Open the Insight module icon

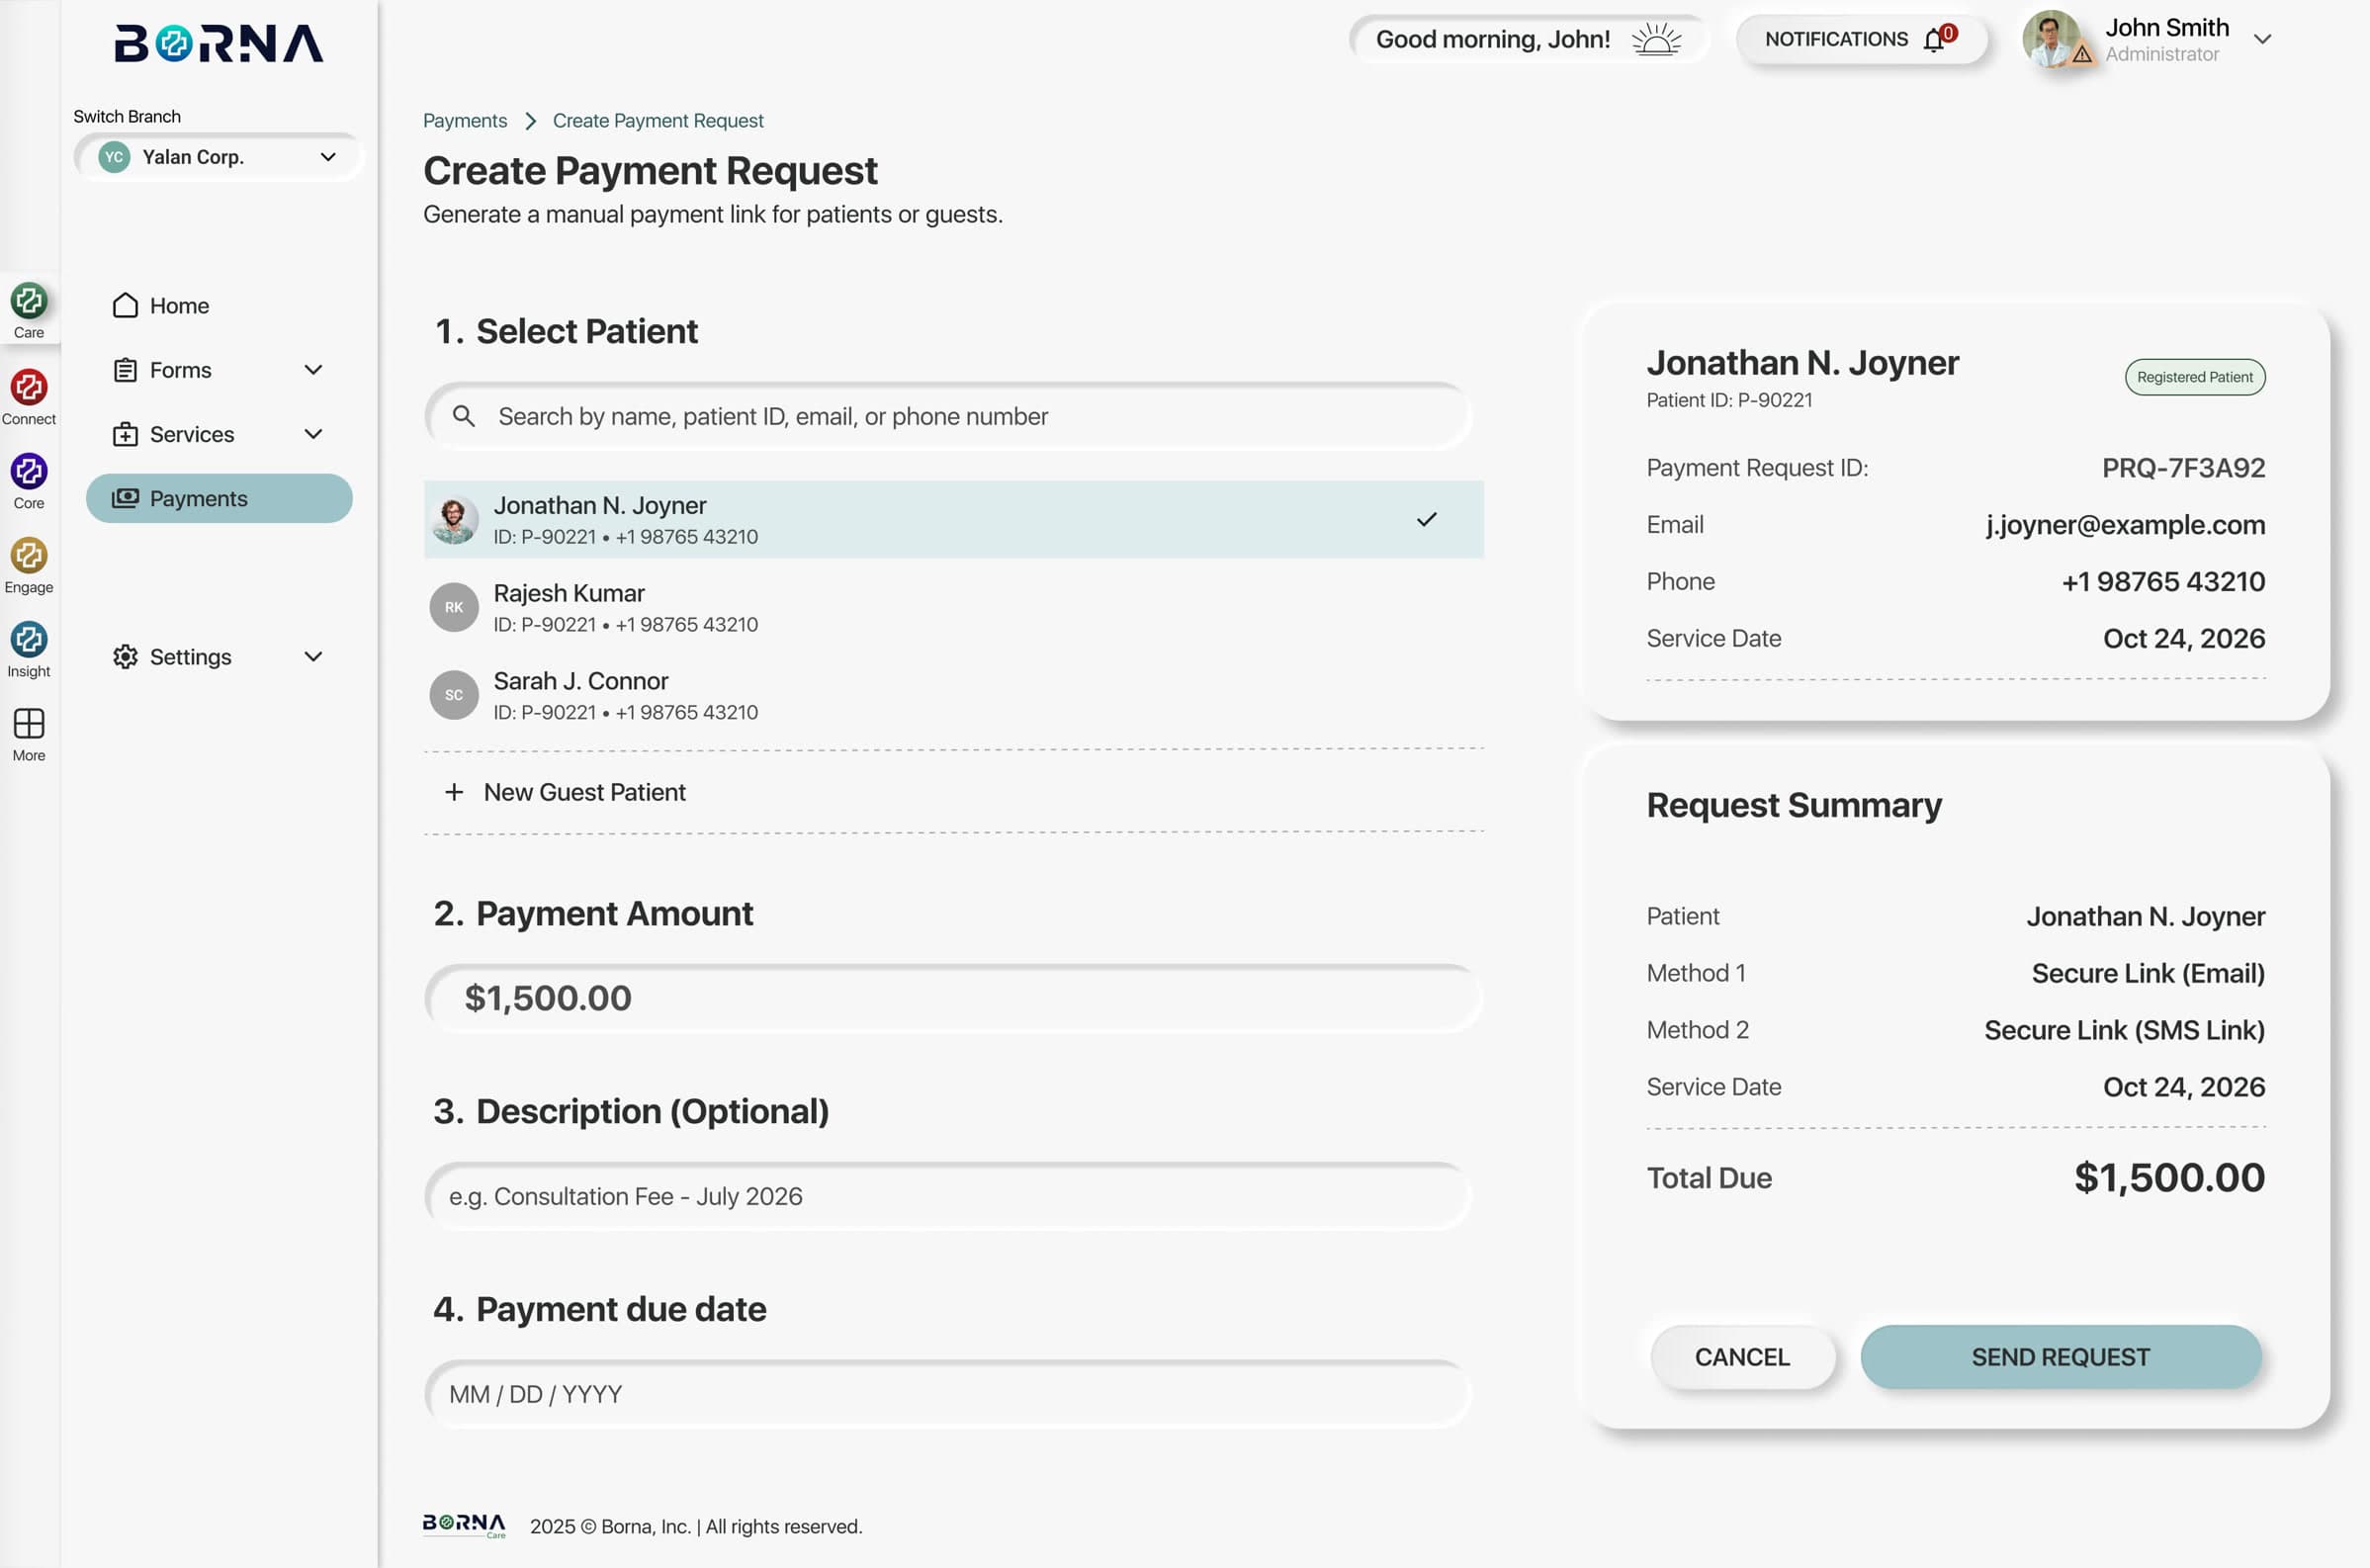pyautogui.click(x=29, y=639)
